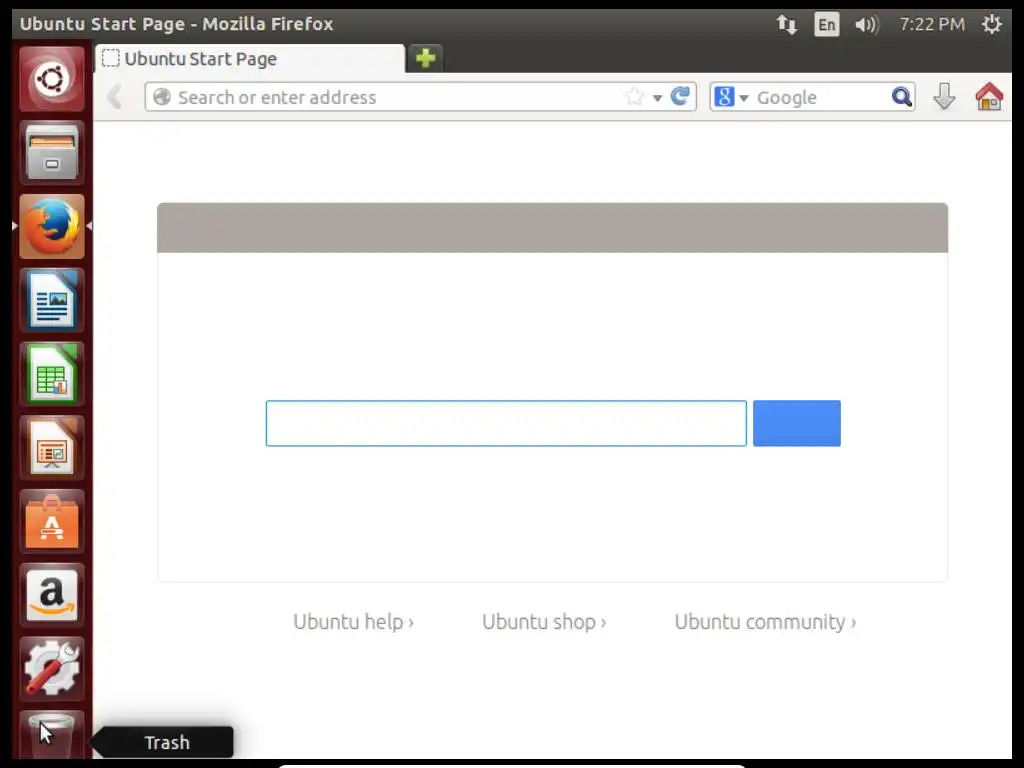The height and width of the screenshot is (768, 1024).
Task: Click the blue search button on page
Action: 797,423
